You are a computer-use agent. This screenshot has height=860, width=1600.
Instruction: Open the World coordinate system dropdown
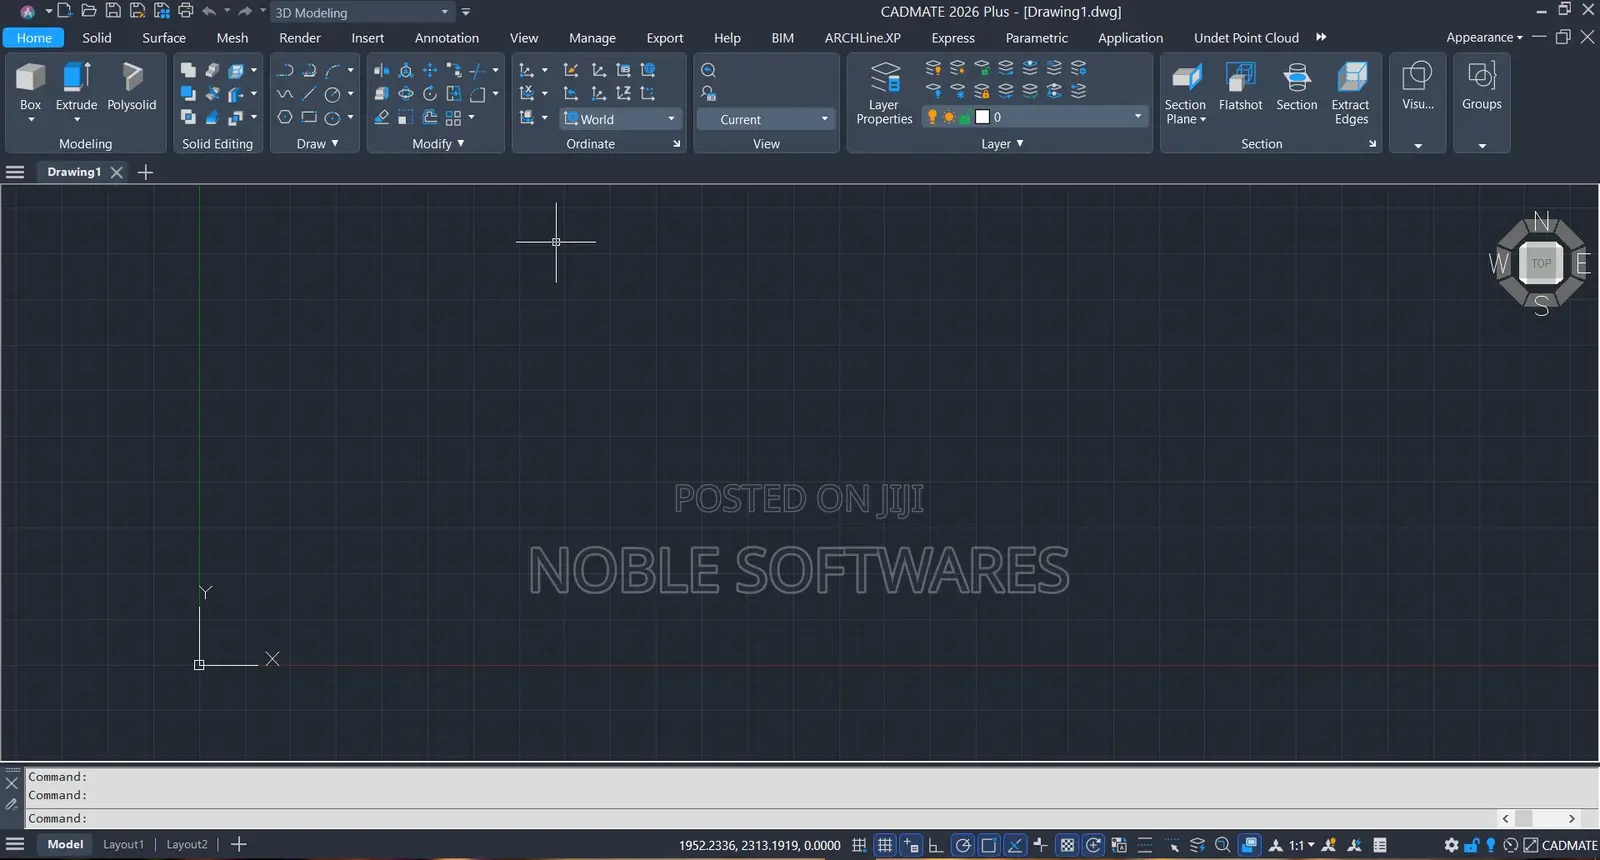pos(620,119)
